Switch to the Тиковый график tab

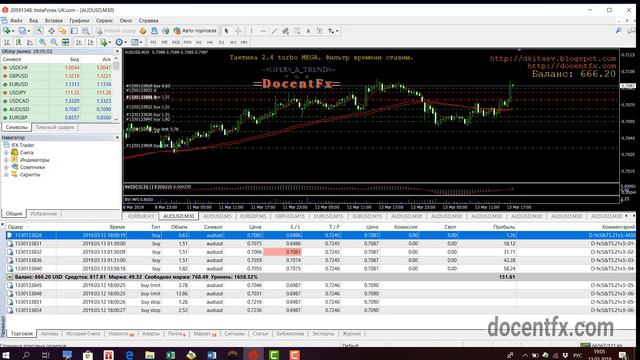[55, 127]
